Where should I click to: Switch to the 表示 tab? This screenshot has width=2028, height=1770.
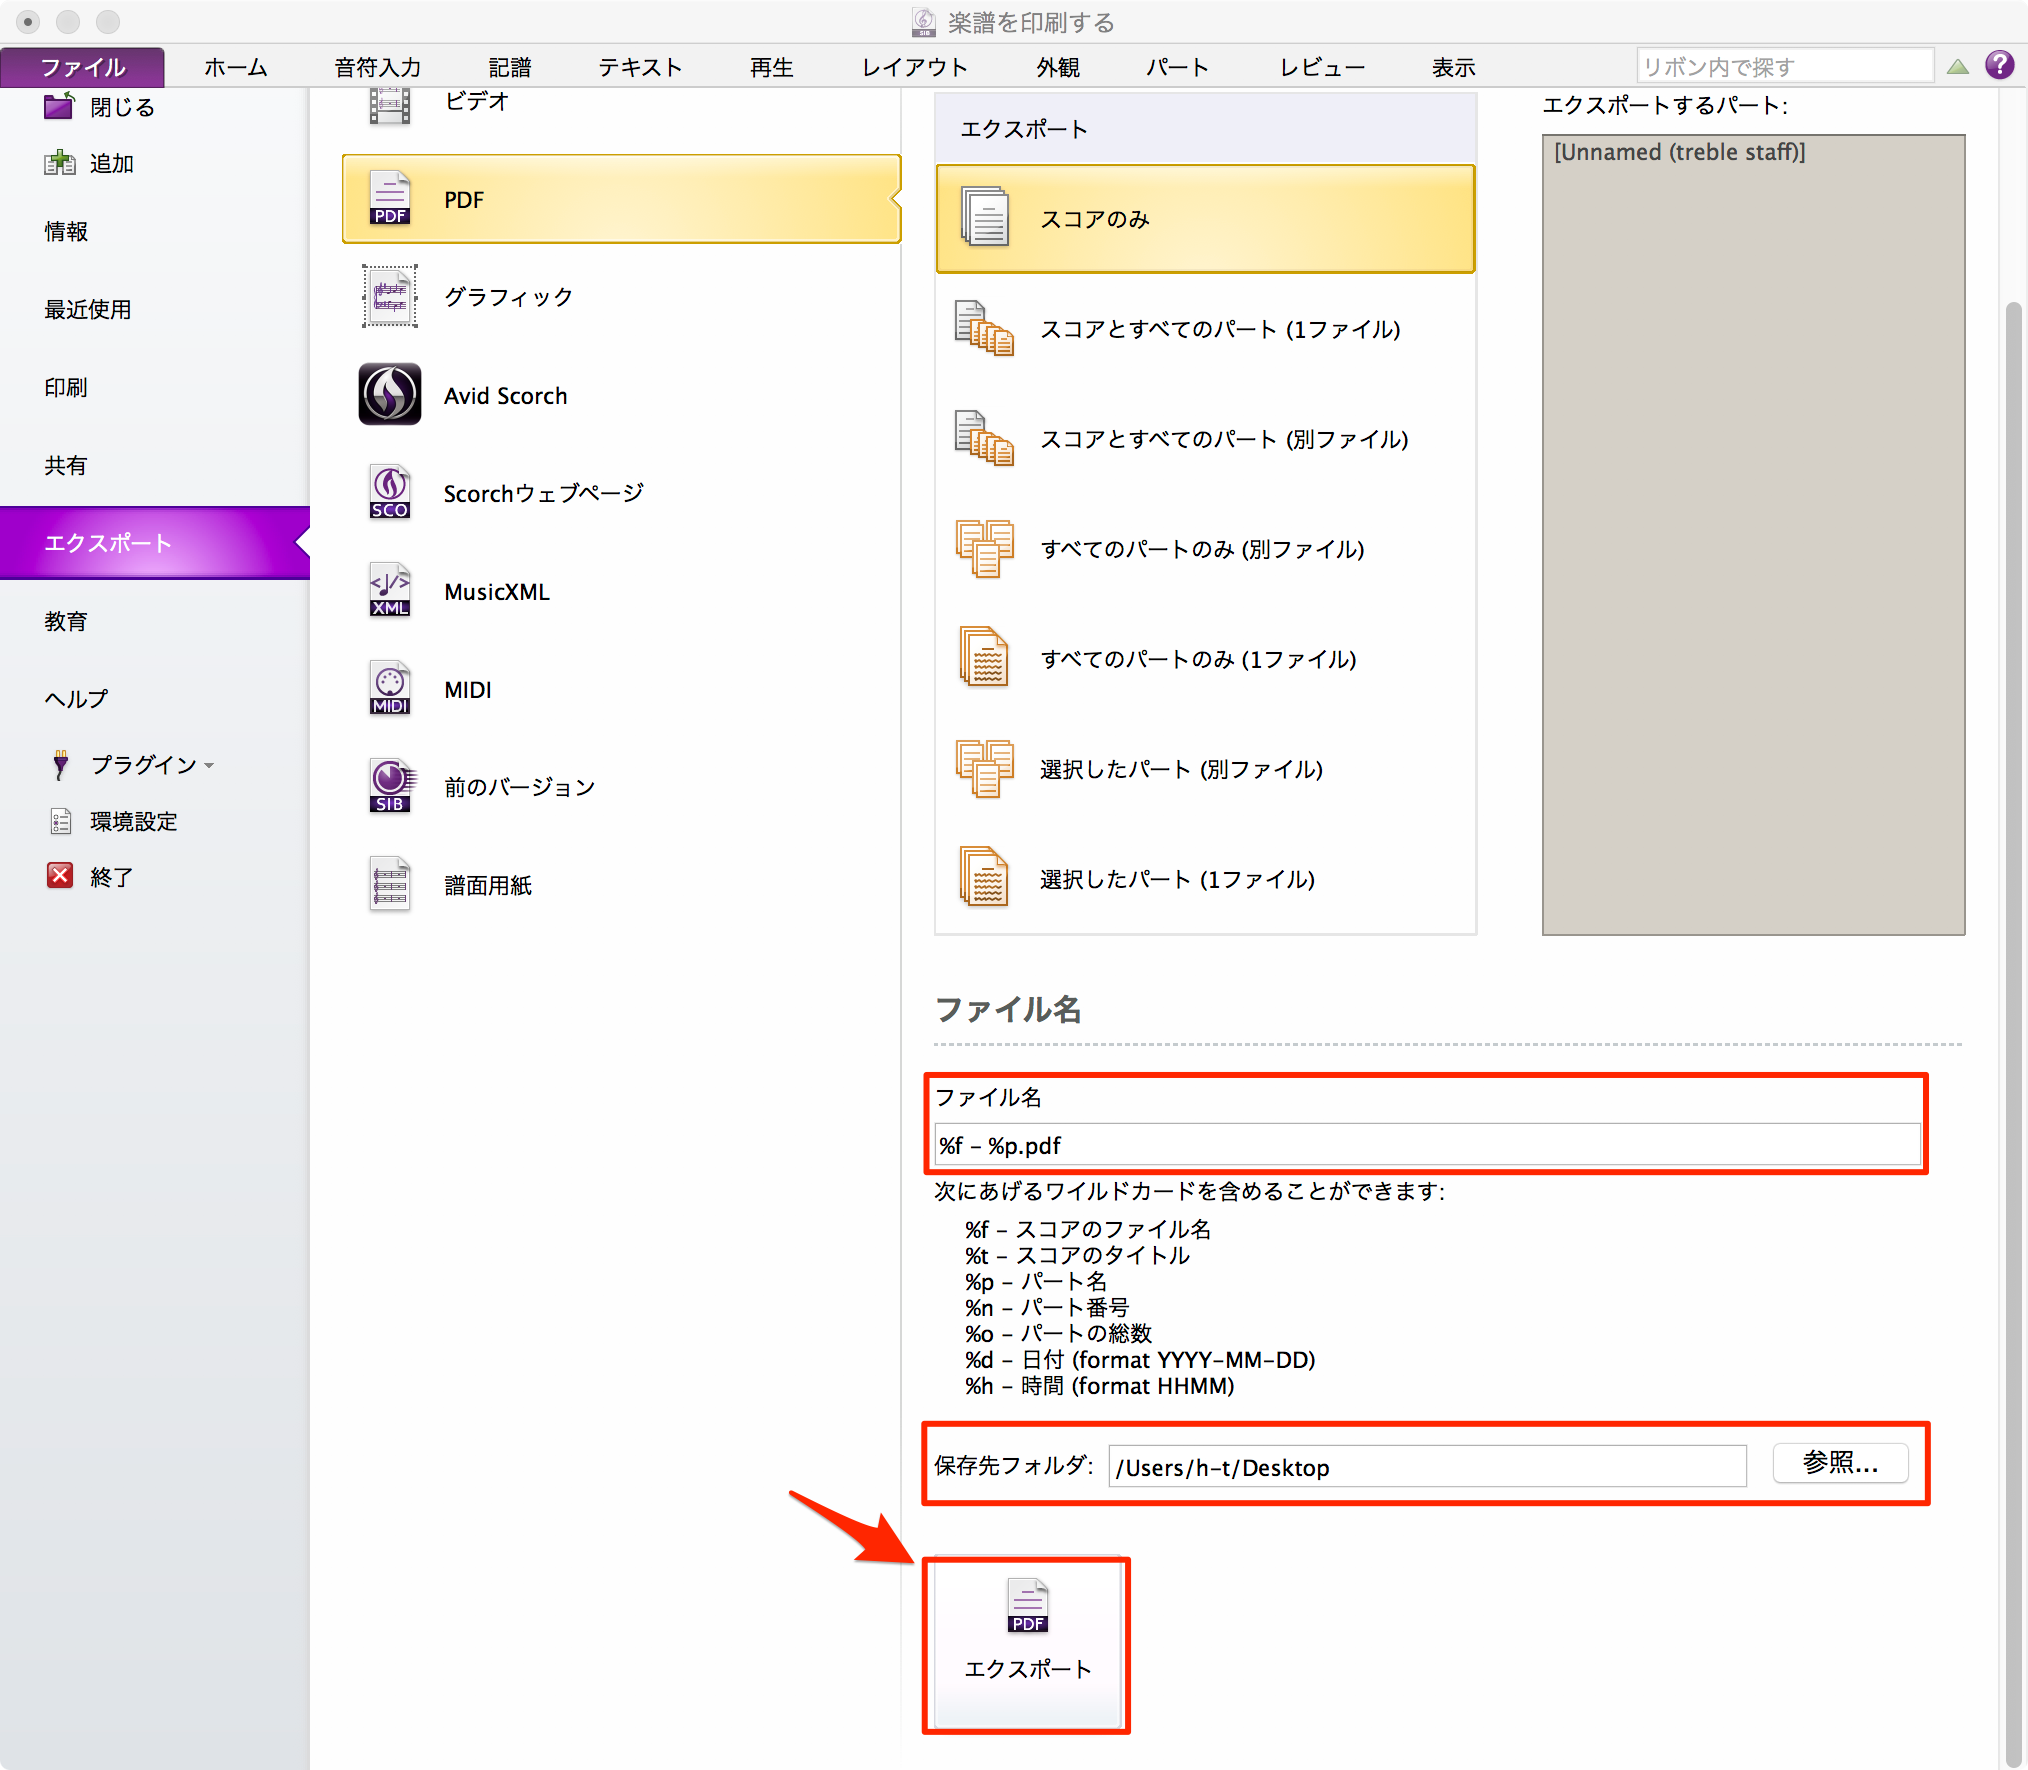pyautogui.click(x=1454, y=67)
